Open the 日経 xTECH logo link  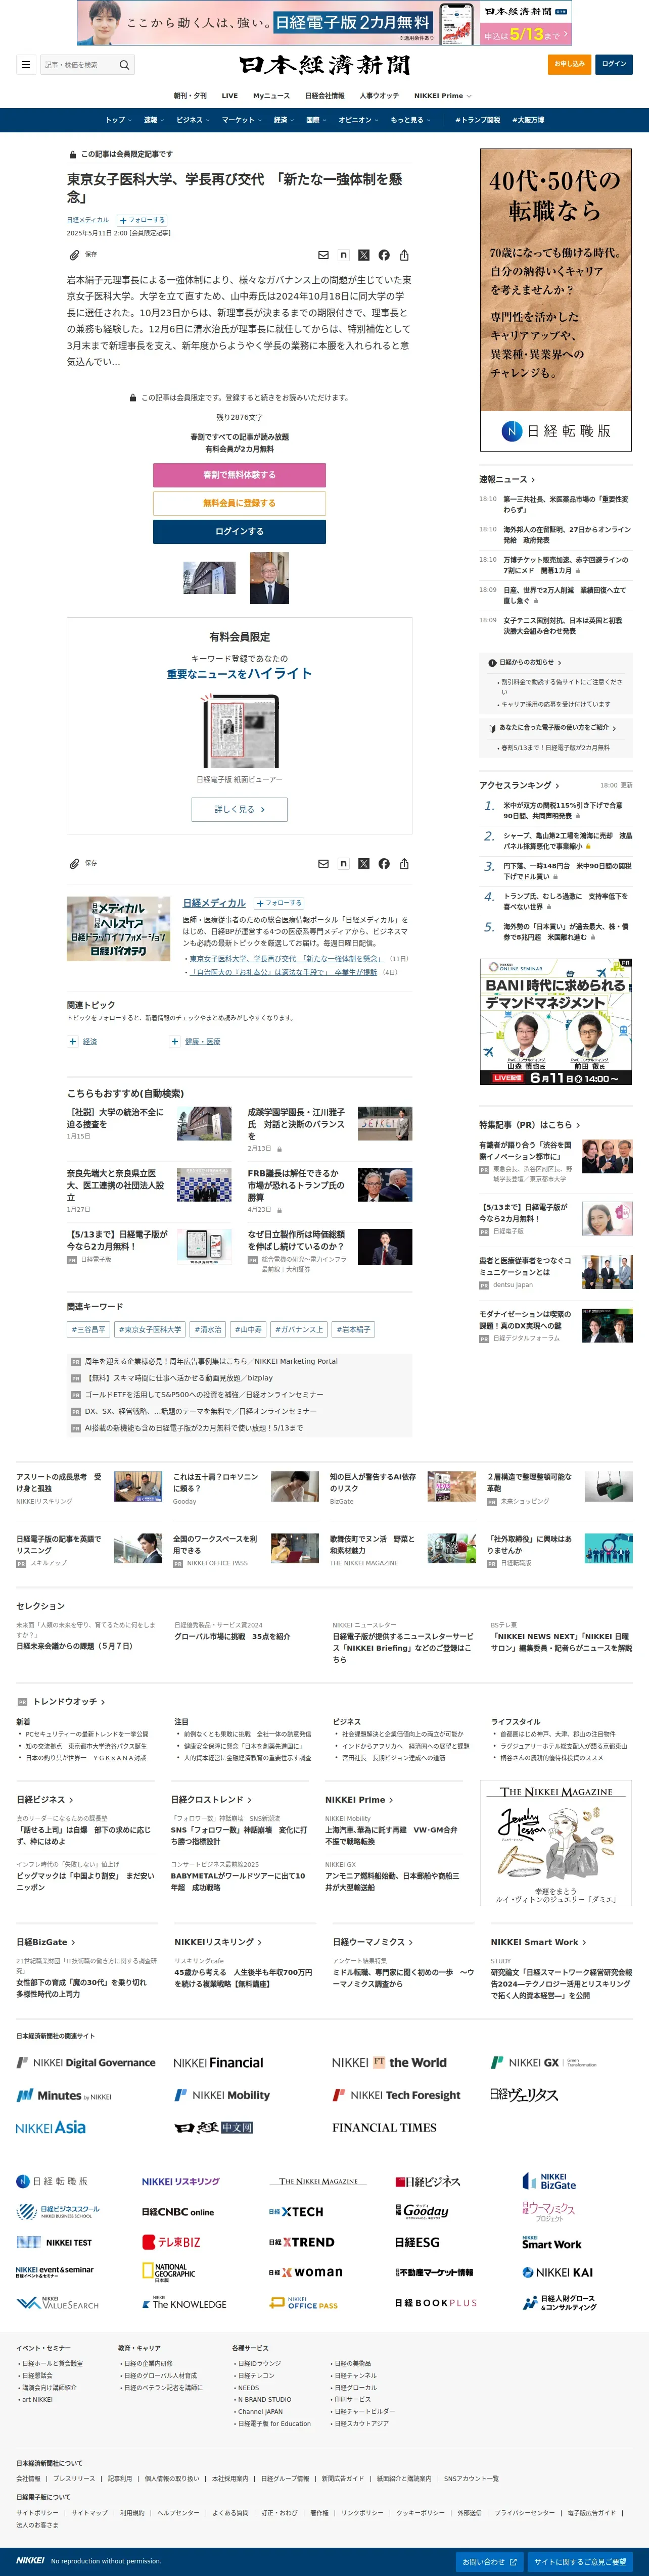point(296,2212)
